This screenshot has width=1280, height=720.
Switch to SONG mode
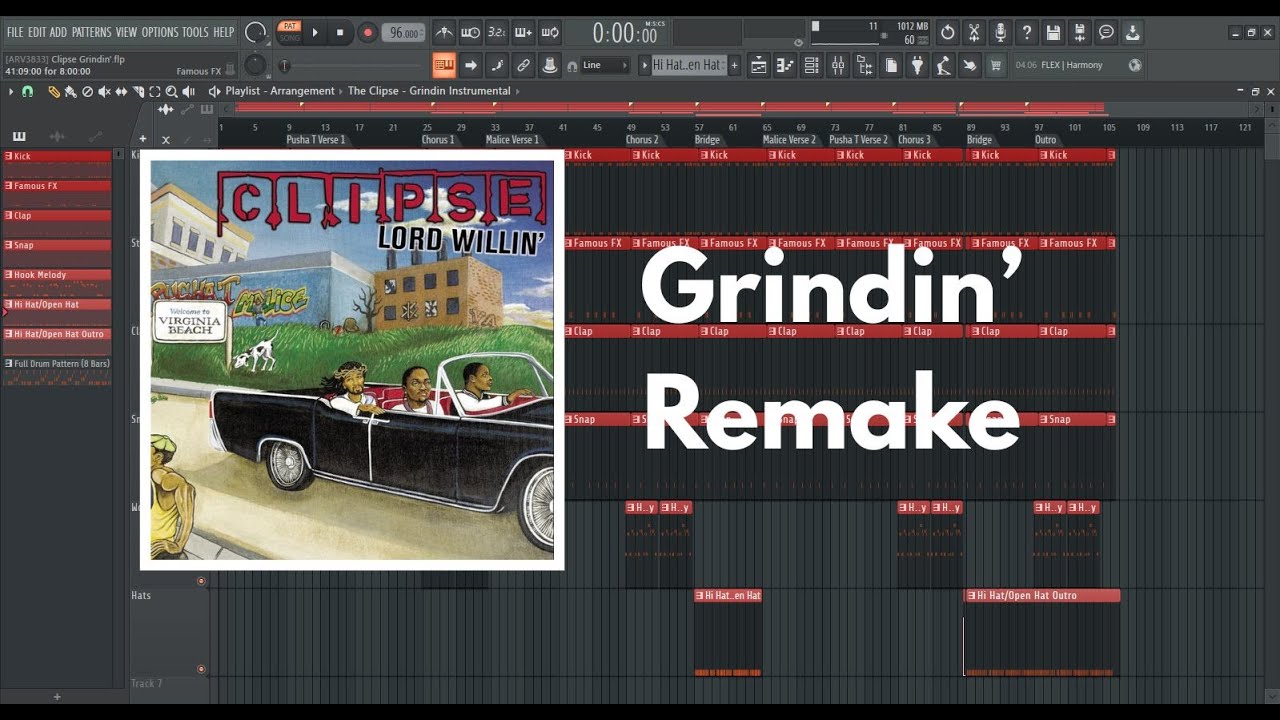(289, 37)
